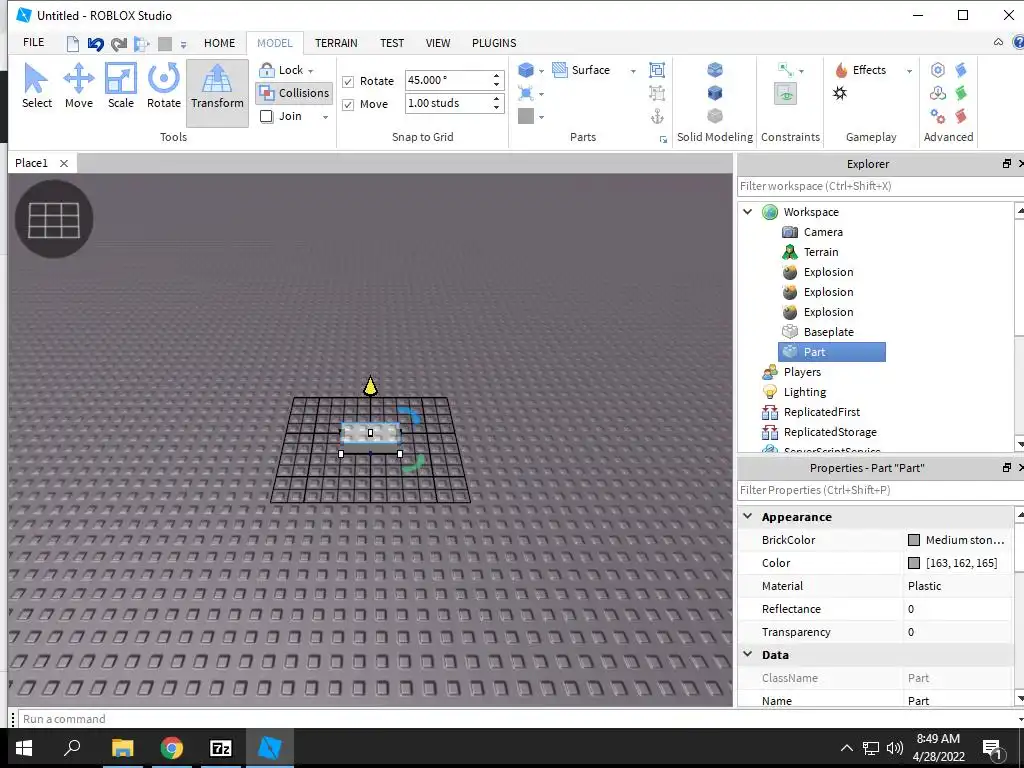Click the Spawn burst icon in Gameplay

click(840, 93)
